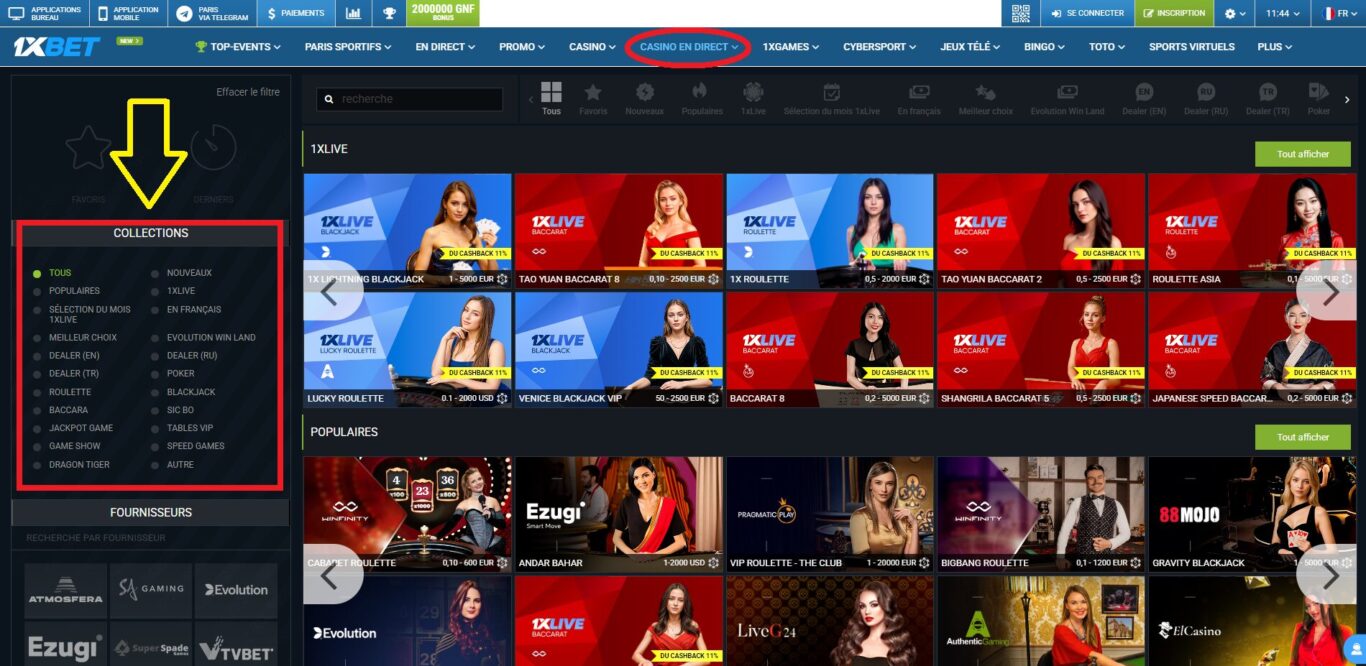This screenshot has height=666, width=1366.
Task: Select the Game Show collection filter
Action: coord(75,446)
